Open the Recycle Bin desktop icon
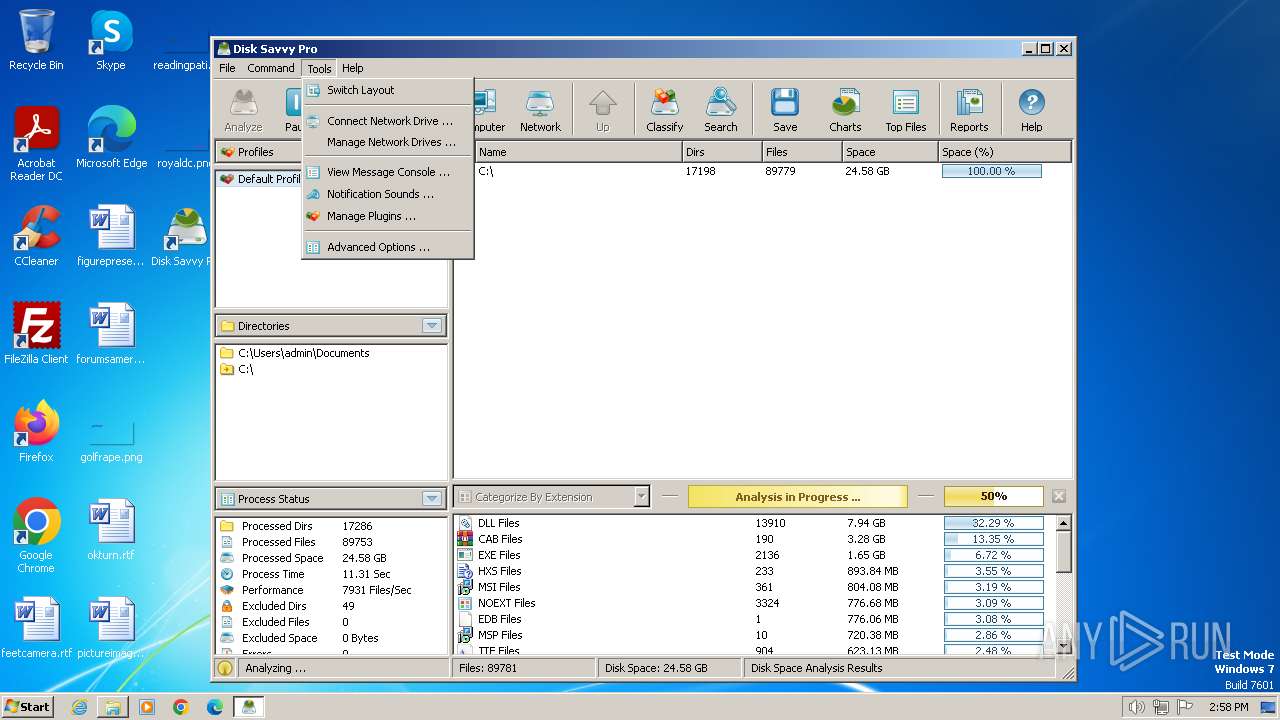 click(x=36, y=41)
